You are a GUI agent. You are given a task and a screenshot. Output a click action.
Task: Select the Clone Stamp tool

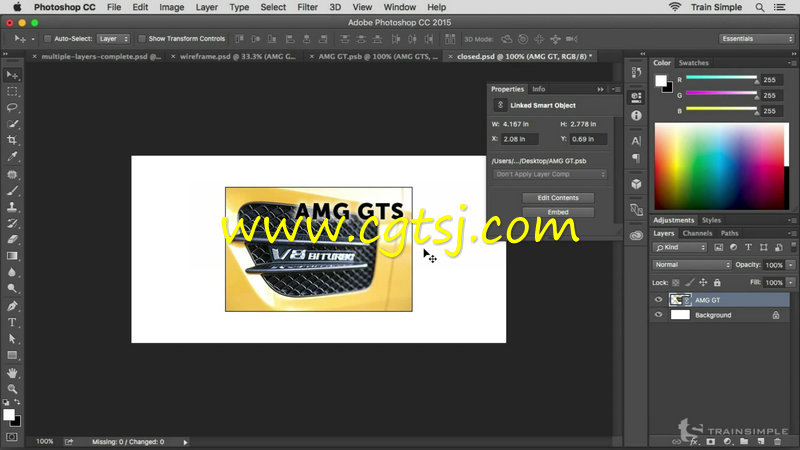(x=12, y=207)
